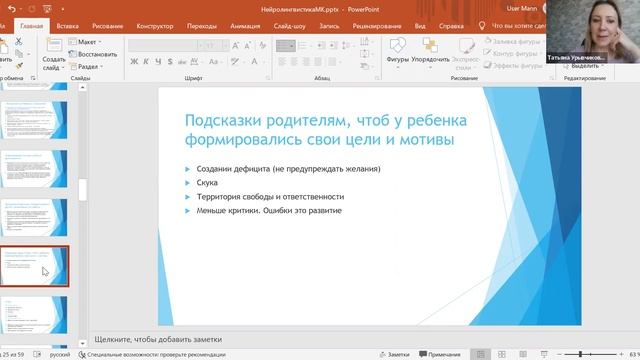Click the Примечания comments button
This screenshot has height=360, width=640.
coord(440,354)
